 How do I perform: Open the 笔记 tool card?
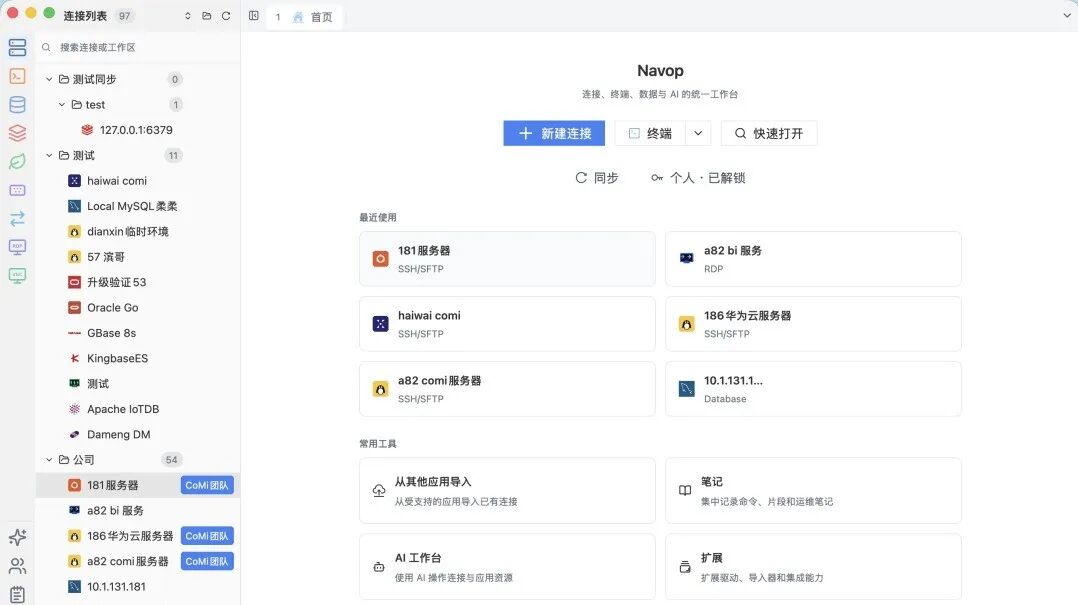click(x=813, y=491)
